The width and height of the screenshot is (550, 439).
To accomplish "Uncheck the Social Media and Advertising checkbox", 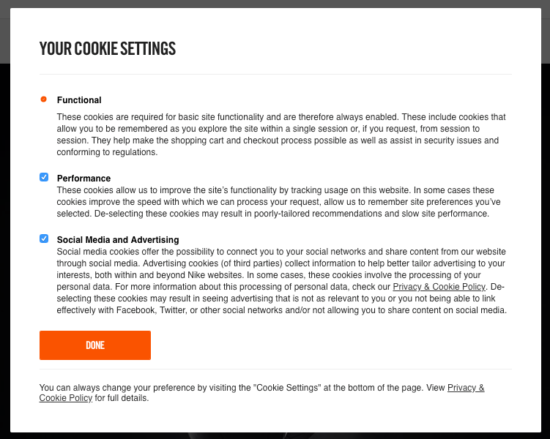I will click(44, 238).
